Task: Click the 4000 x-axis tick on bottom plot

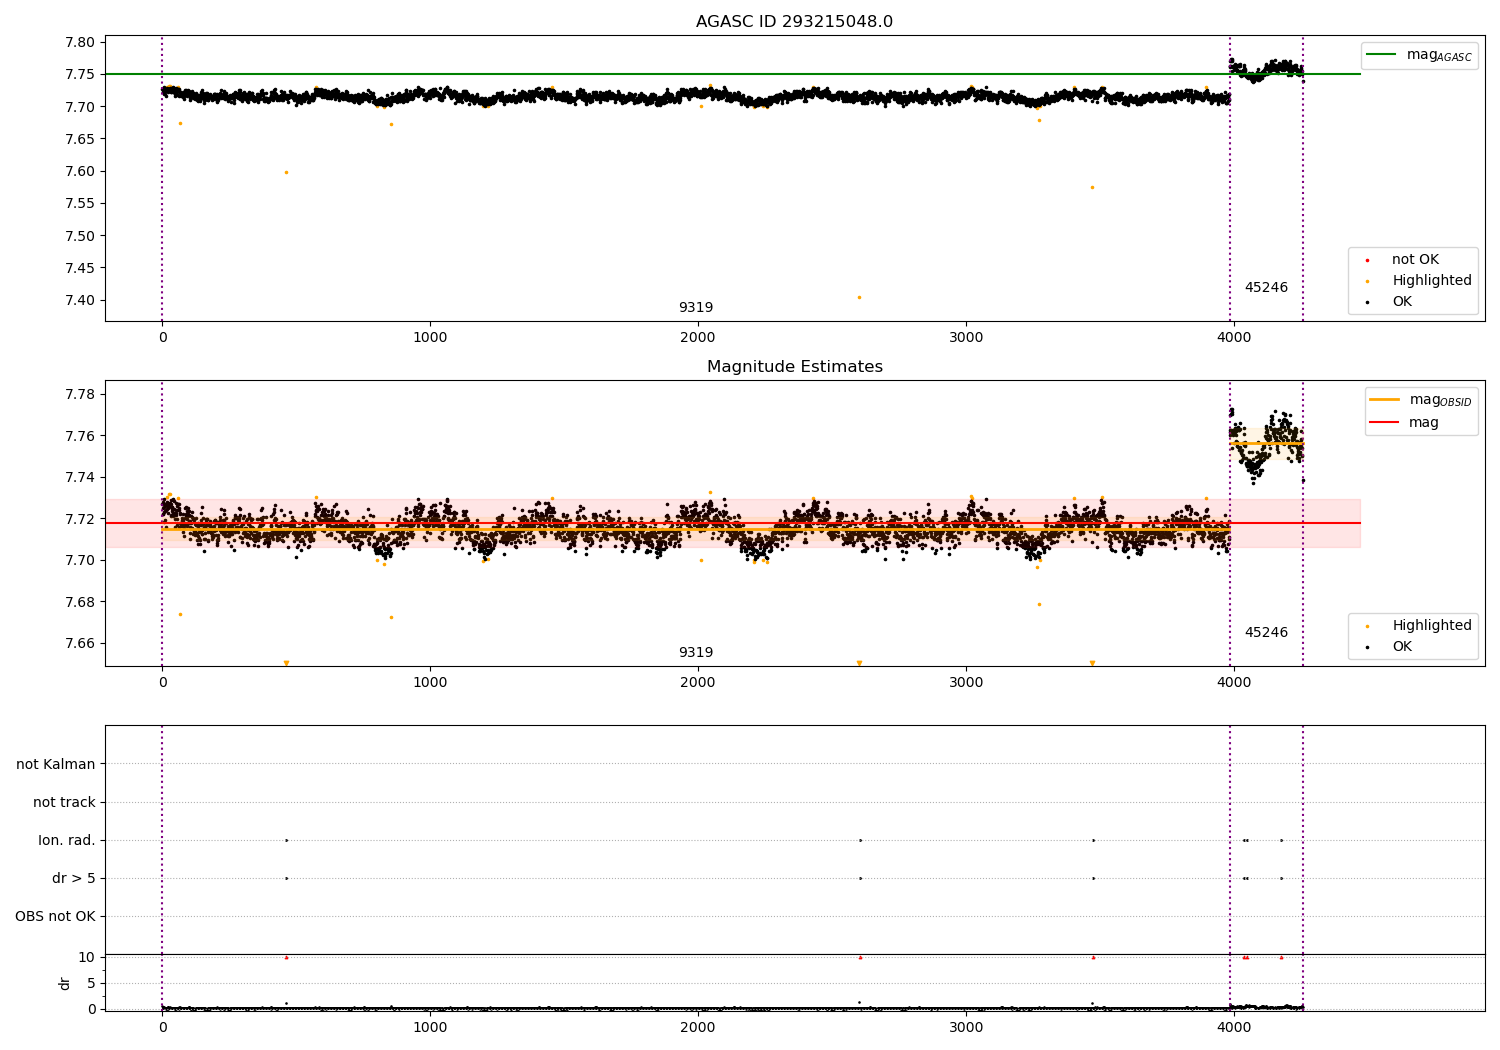Action: [x=1233, y=1026]
